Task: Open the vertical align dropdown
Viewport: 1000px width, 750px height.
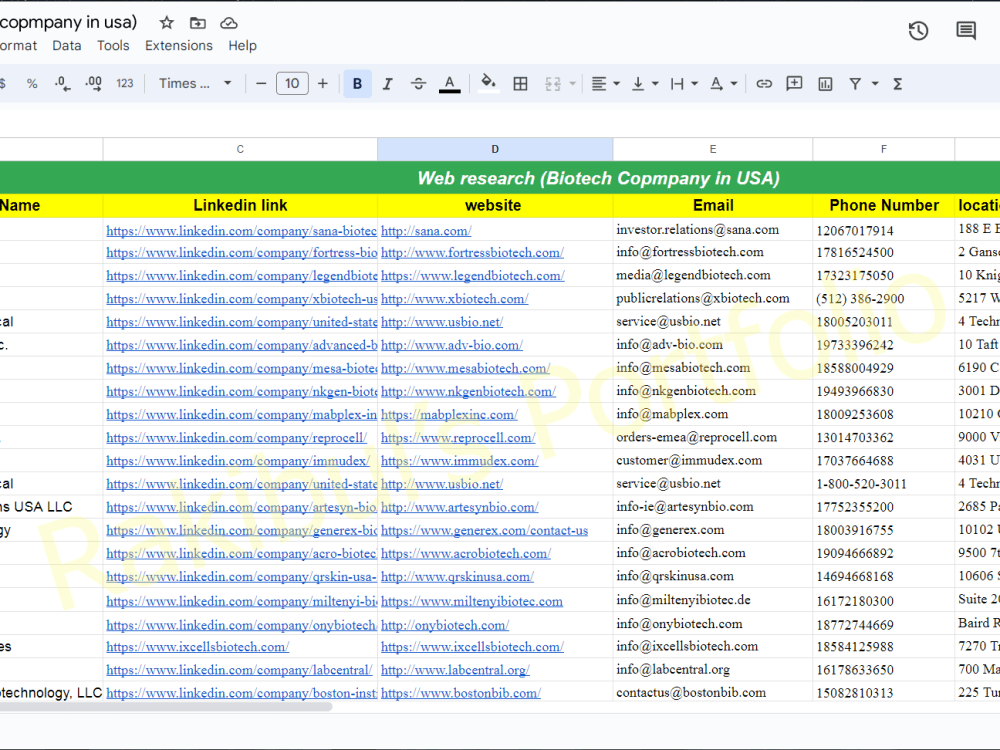Action: pyautogui.click(x=644, y=84)
